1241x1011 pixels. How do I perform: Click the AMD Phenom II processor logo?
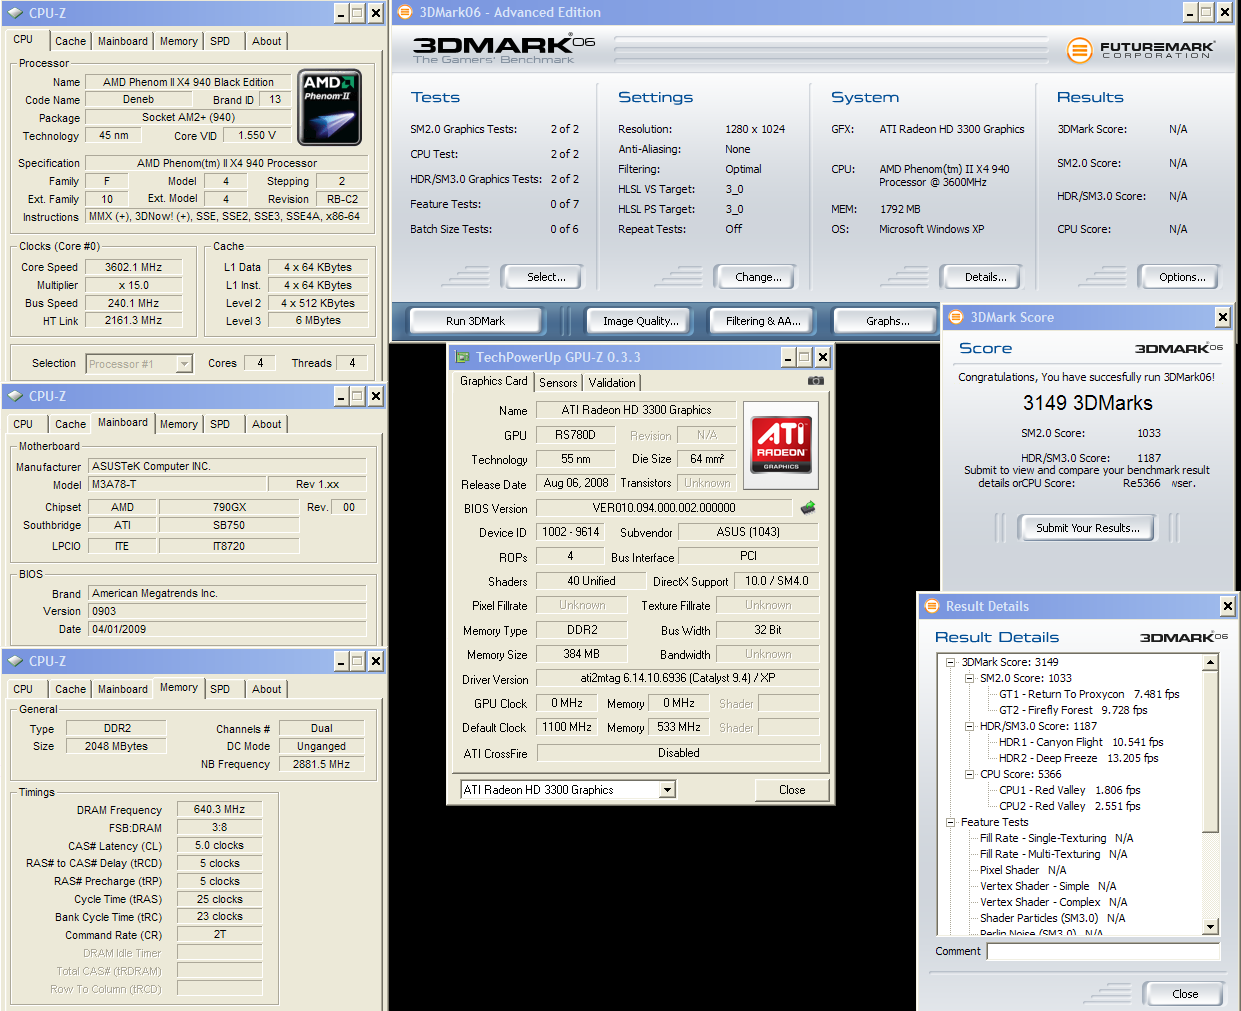coord(330,107)
